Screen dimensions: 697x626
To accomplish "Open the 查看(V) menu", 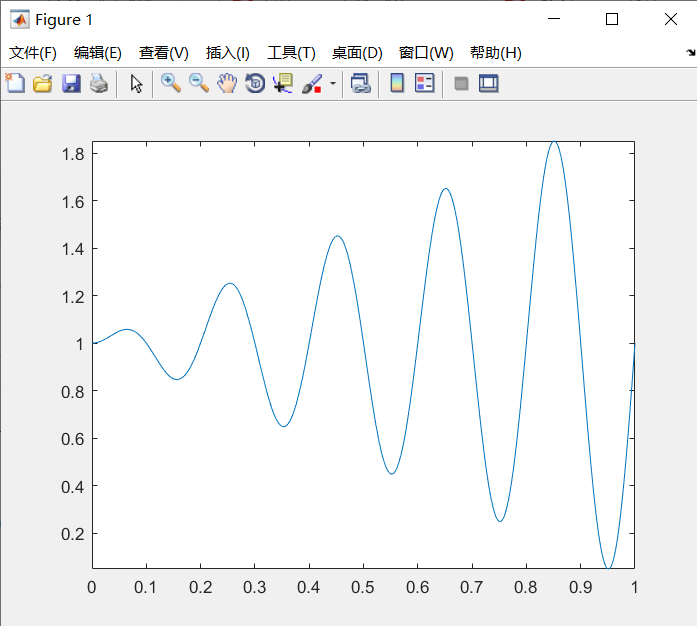I will tap(164, 53).
